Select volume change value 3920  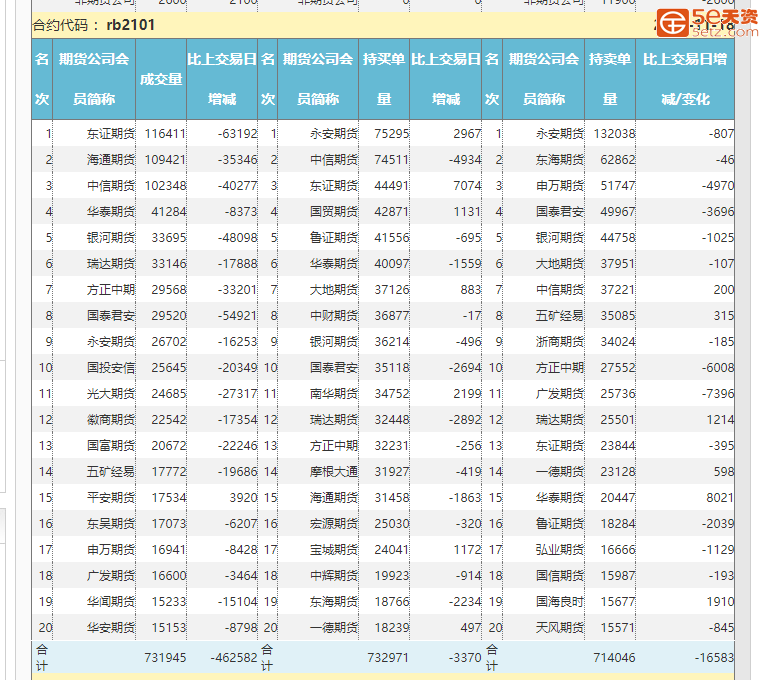coord(243,498)
